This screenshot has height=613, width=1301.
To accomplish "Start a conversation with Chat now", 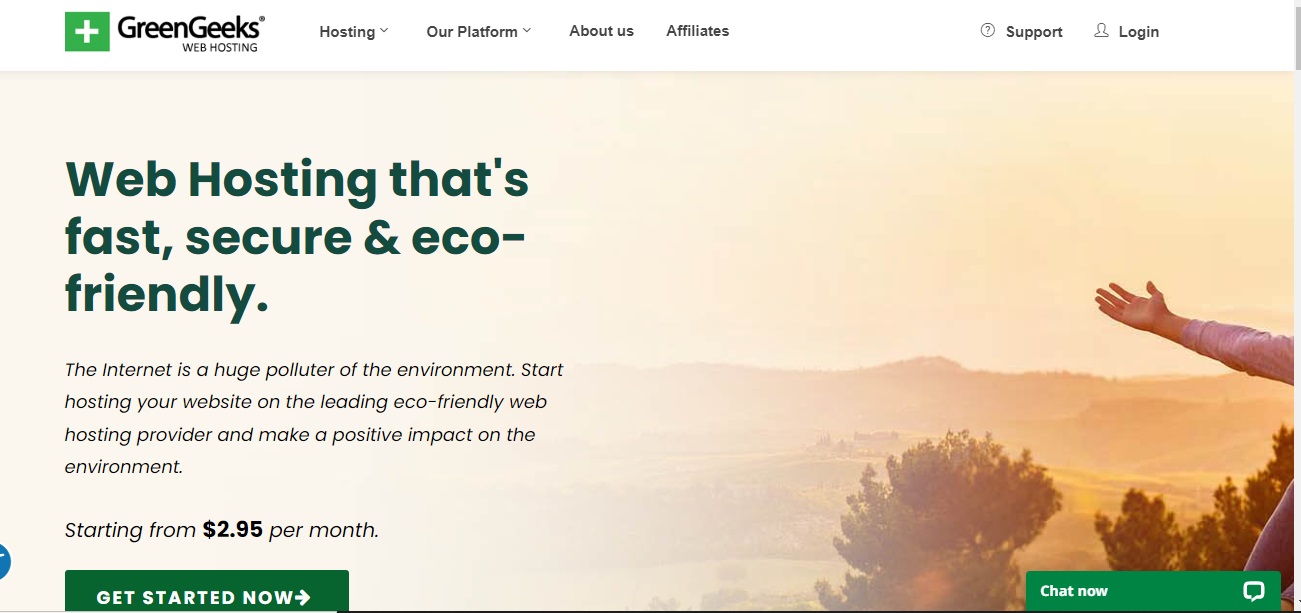I will [1074, 591].
